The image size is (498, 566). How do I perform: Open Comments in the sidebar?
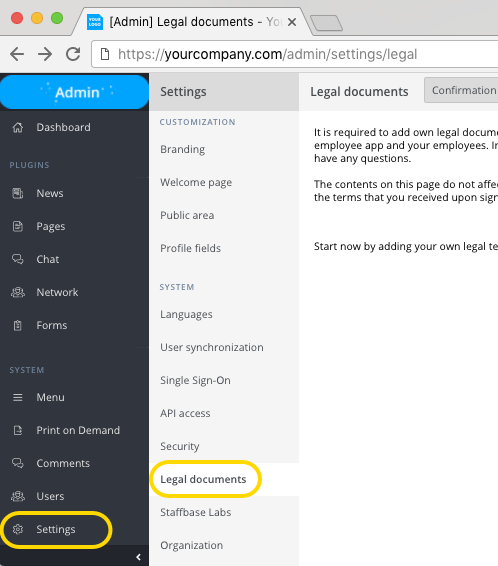coord(74,463)
